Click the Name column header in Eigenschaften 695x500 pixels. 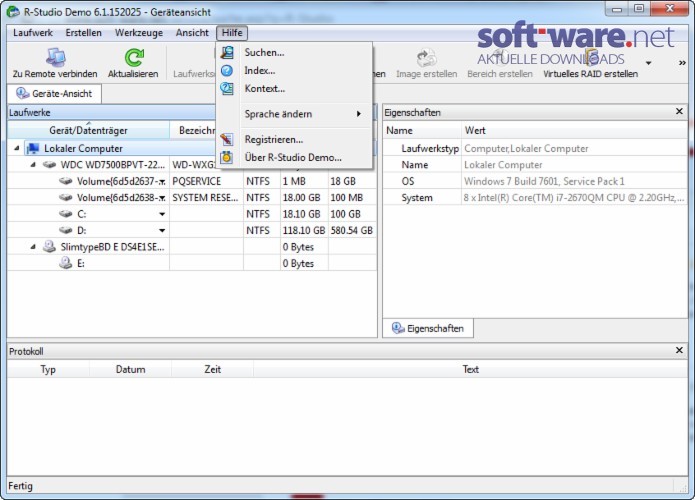pos(422,130)
